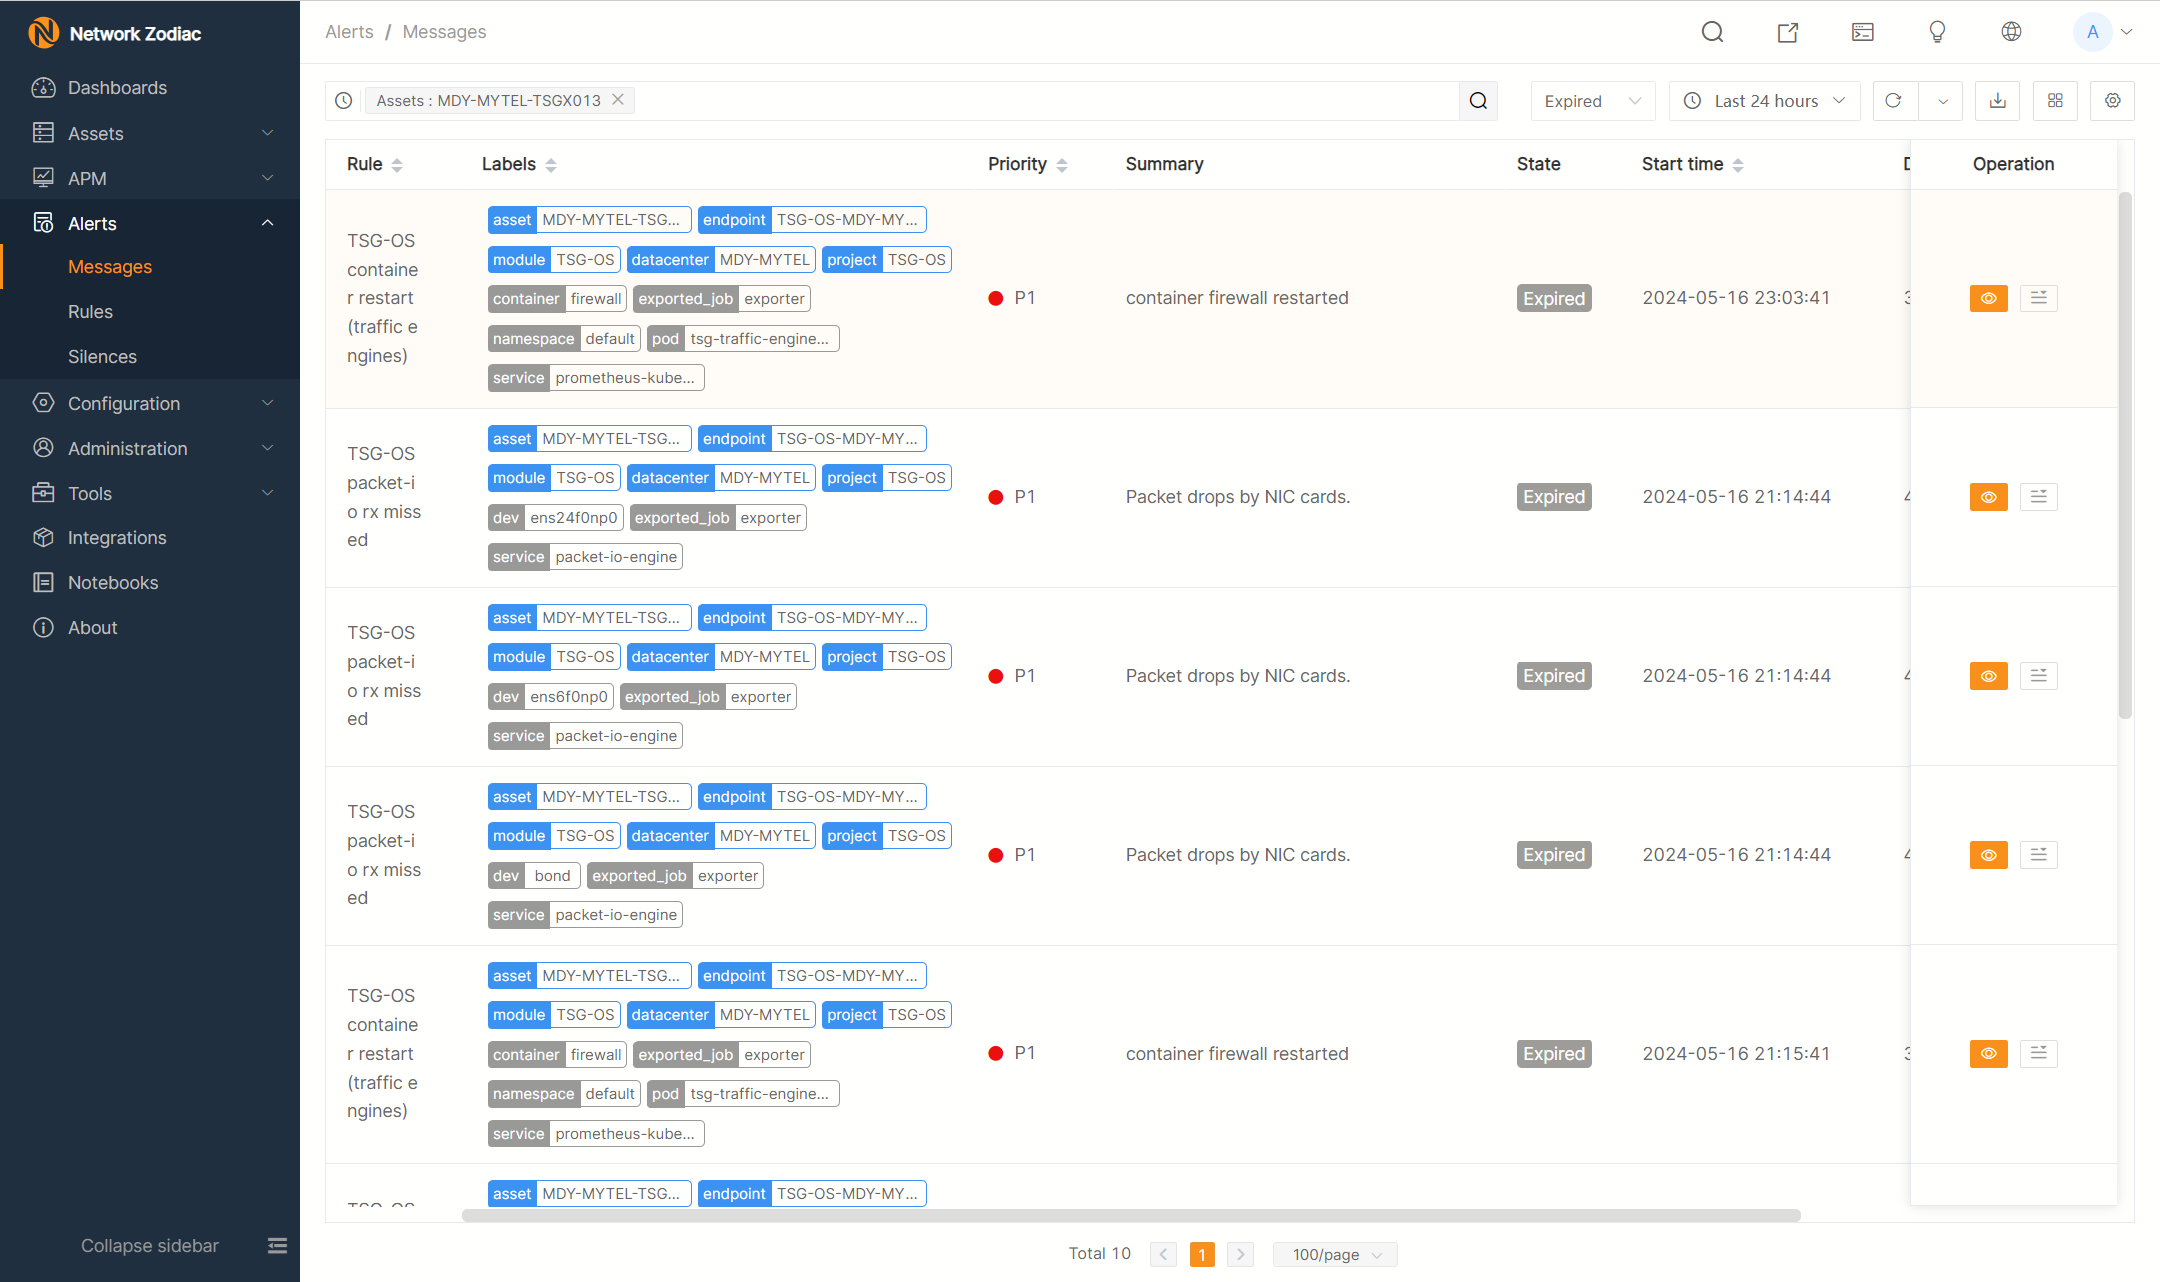
Task: Open the external link icon in header
Action: click(x=1788, y=32)
